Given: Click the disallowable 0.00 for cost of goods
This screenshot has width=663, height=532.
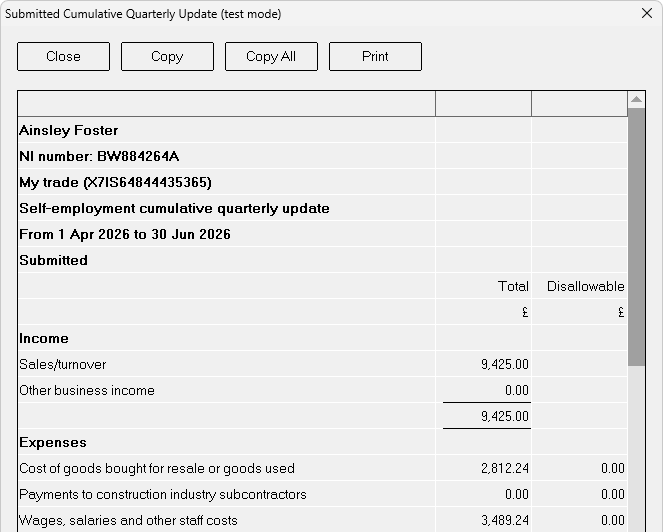Looking at the screenshot, I should (613, 469).
